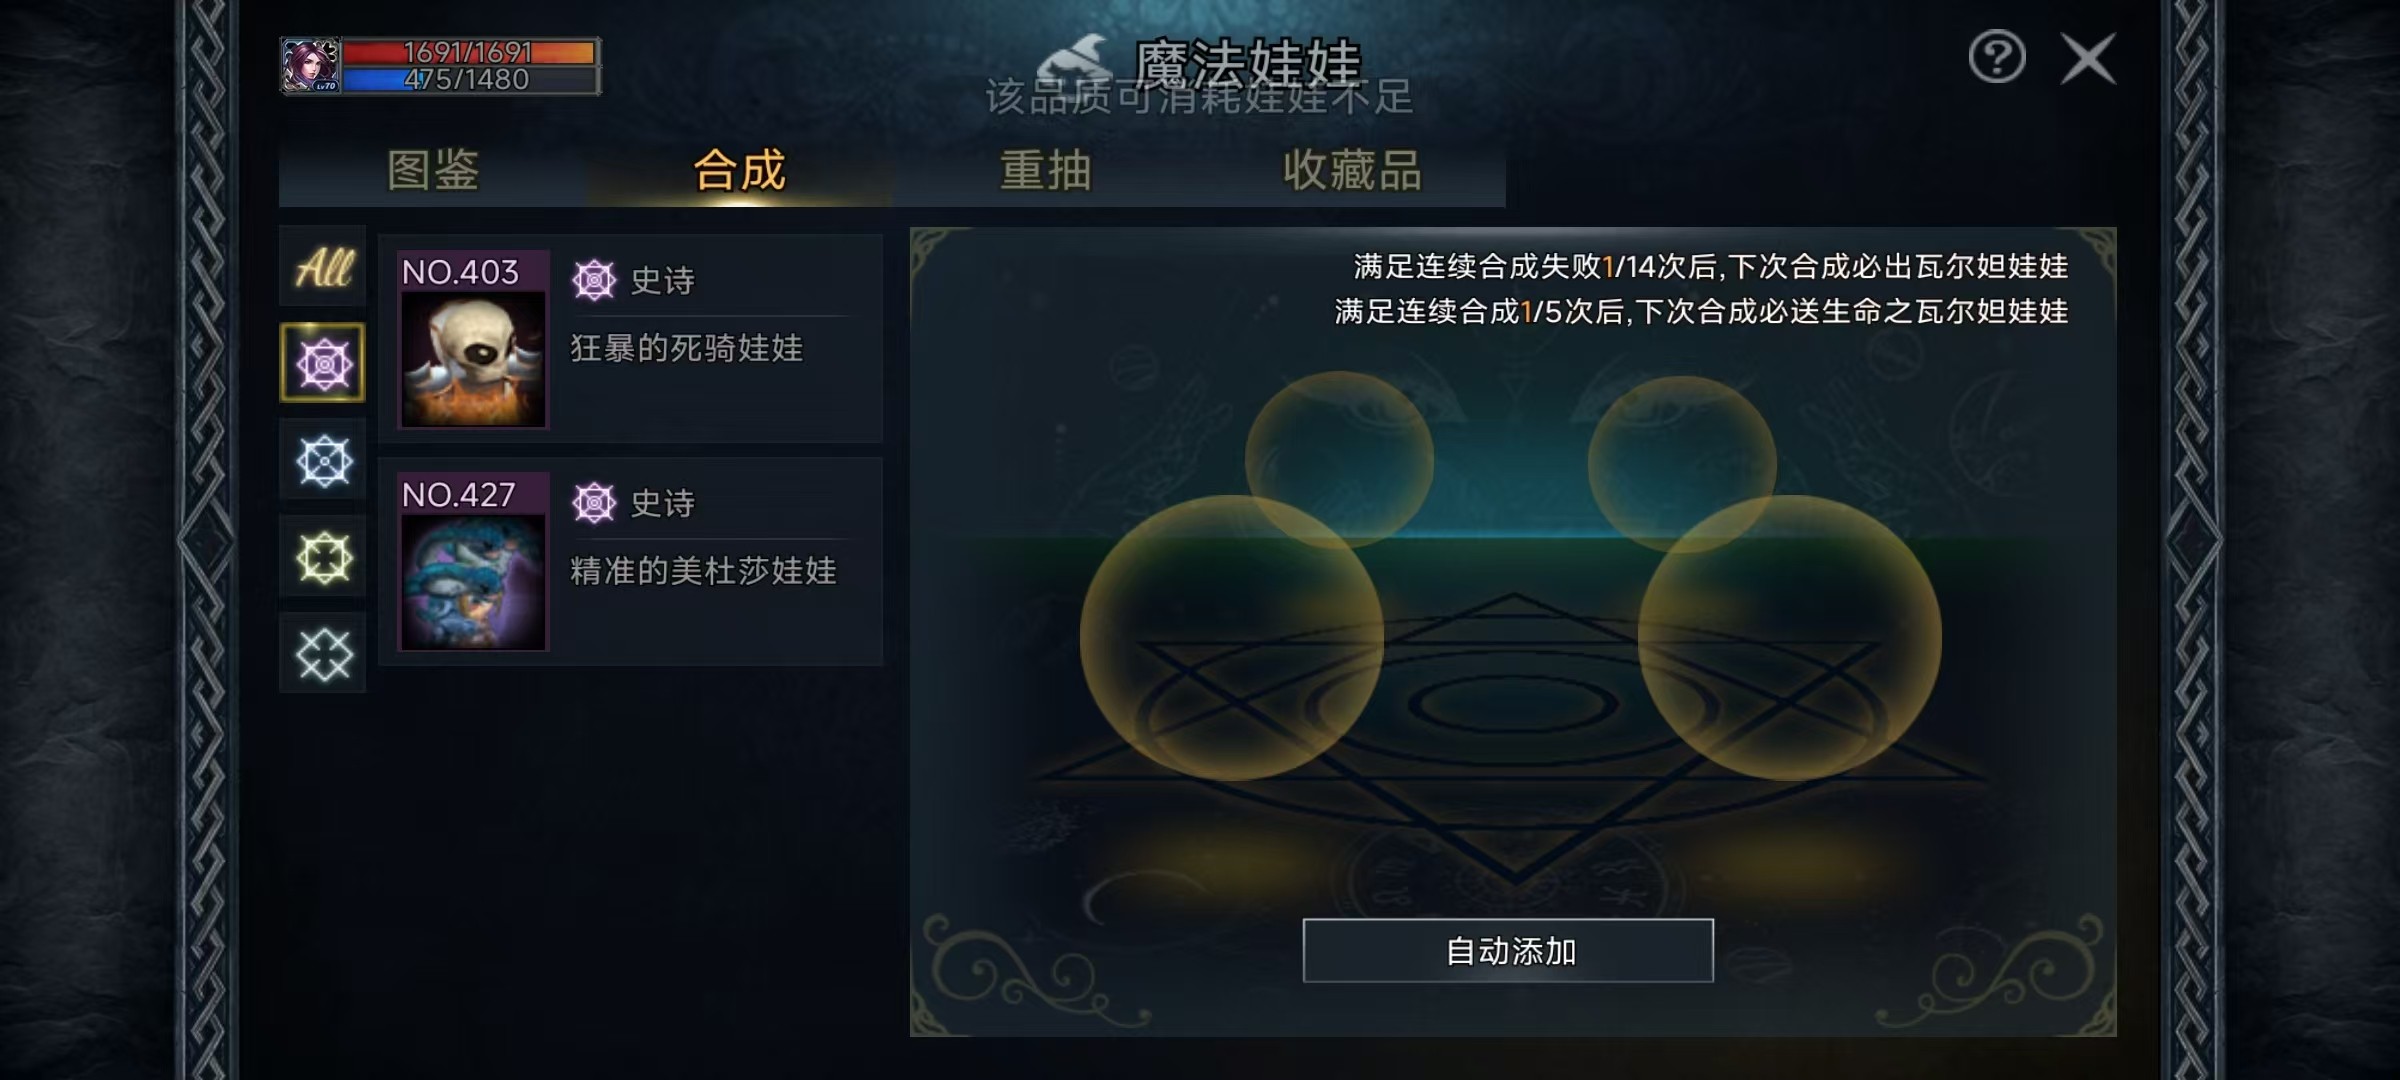Select the All quality filter icon
Screen dimensions: 2400x1080
(x=323, y=266)
